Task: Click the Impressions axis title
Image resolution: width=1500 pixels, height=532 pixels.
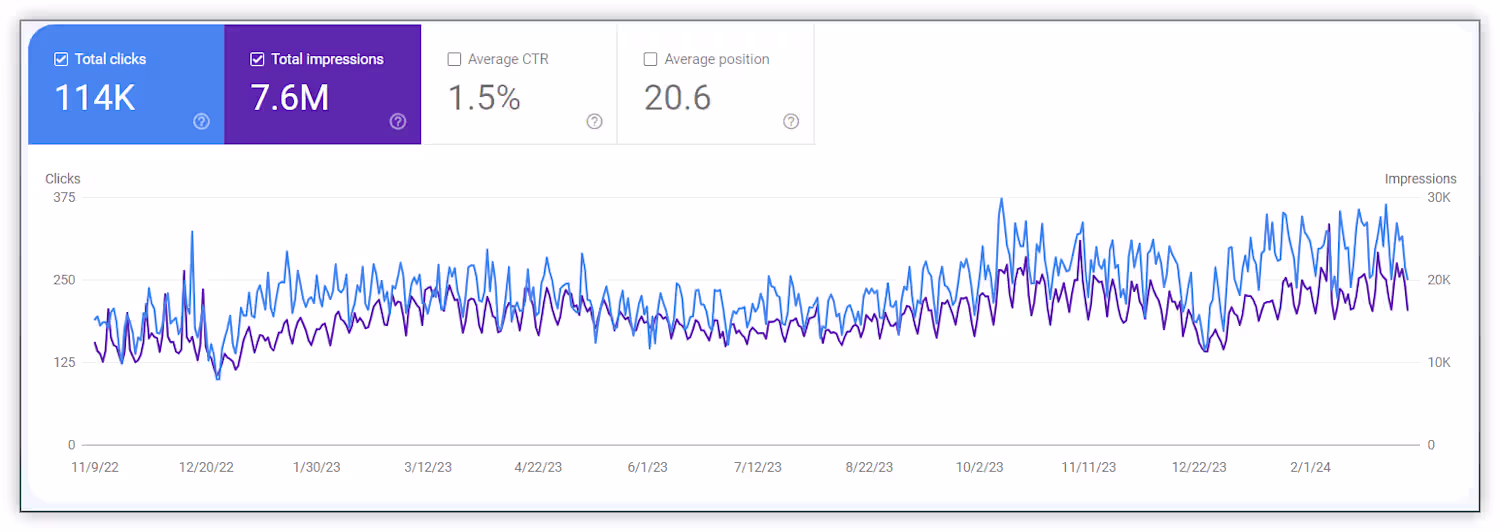Action: (x=1420, y=179)
